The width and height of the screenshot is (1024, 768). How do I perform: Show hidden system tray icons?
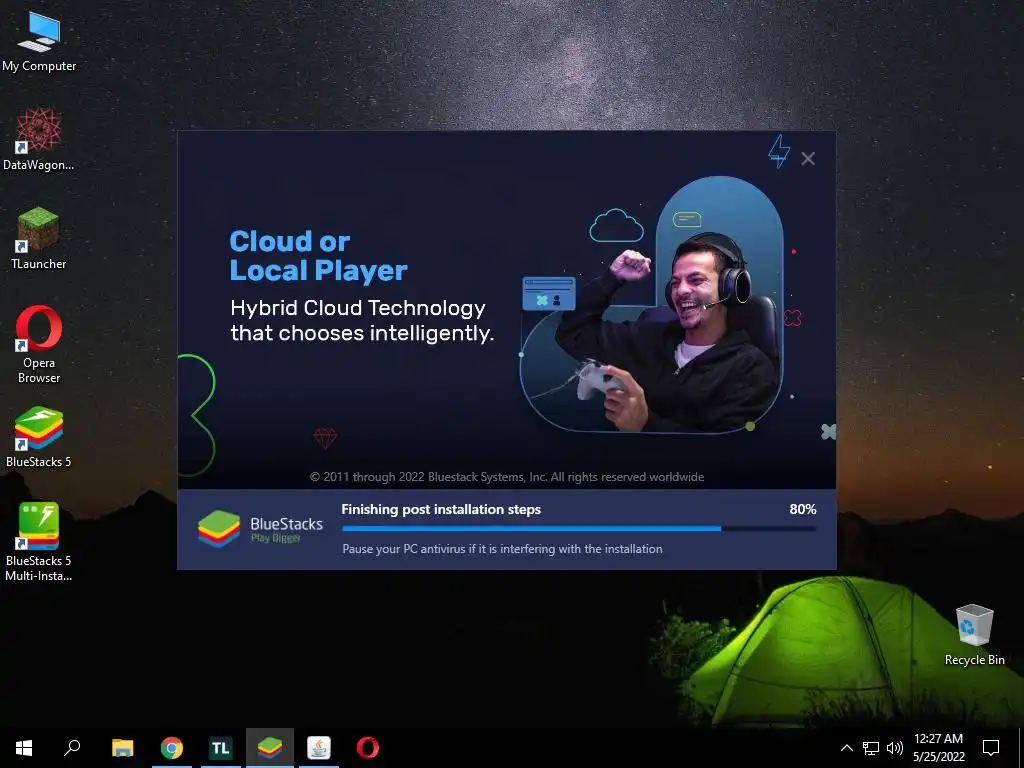846,748
